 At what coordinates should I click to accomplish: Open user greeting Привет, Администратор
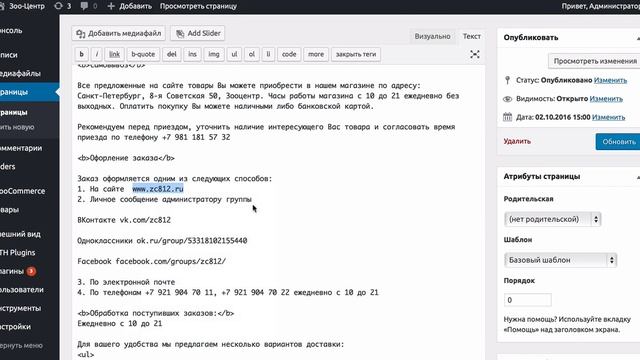point(600,6)
